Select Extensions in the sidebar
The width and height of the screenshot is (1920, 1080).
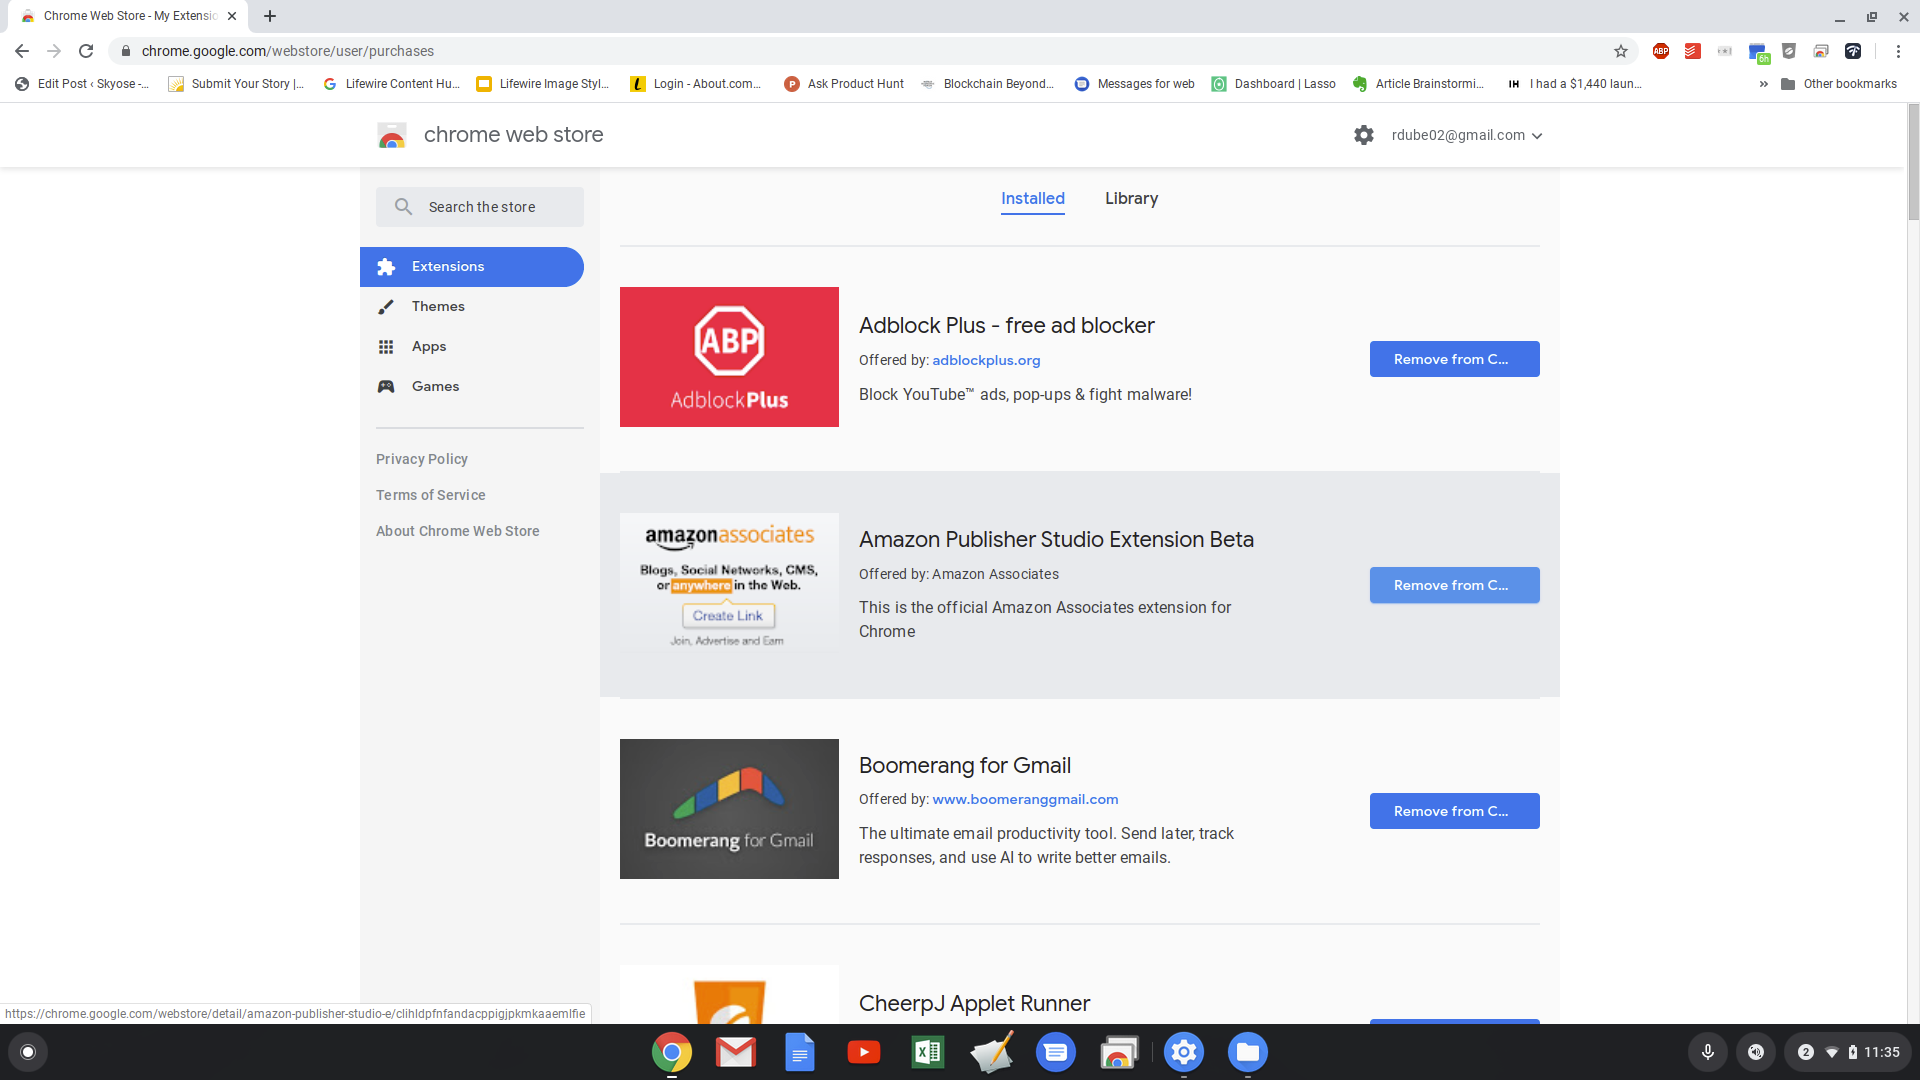coord(472,267)
